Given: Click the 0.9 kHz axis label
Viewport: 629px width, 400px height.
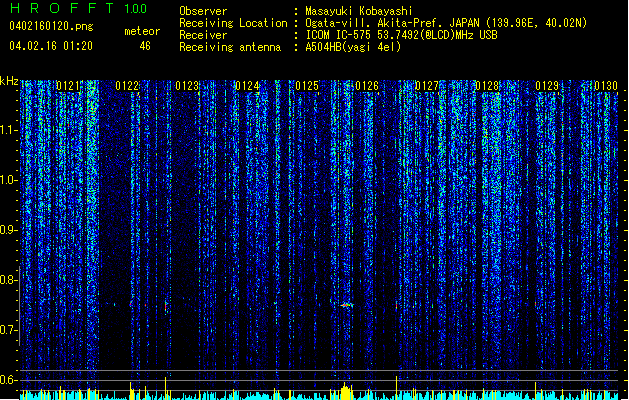Looking at the screenshot, I should click(8, 230).
